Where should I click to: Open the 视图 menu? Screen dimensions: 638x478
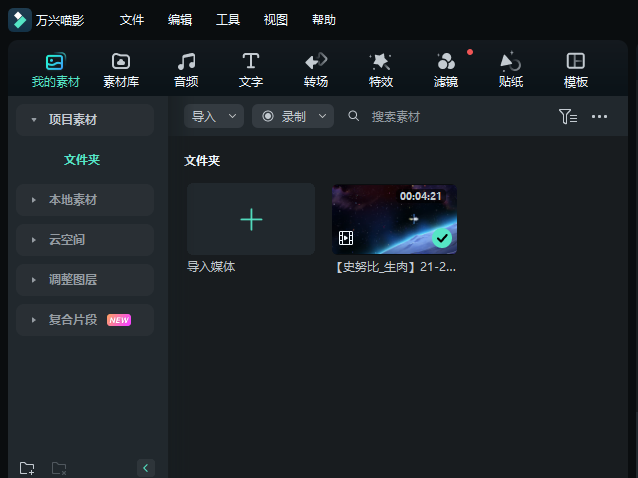click(275, 20)
